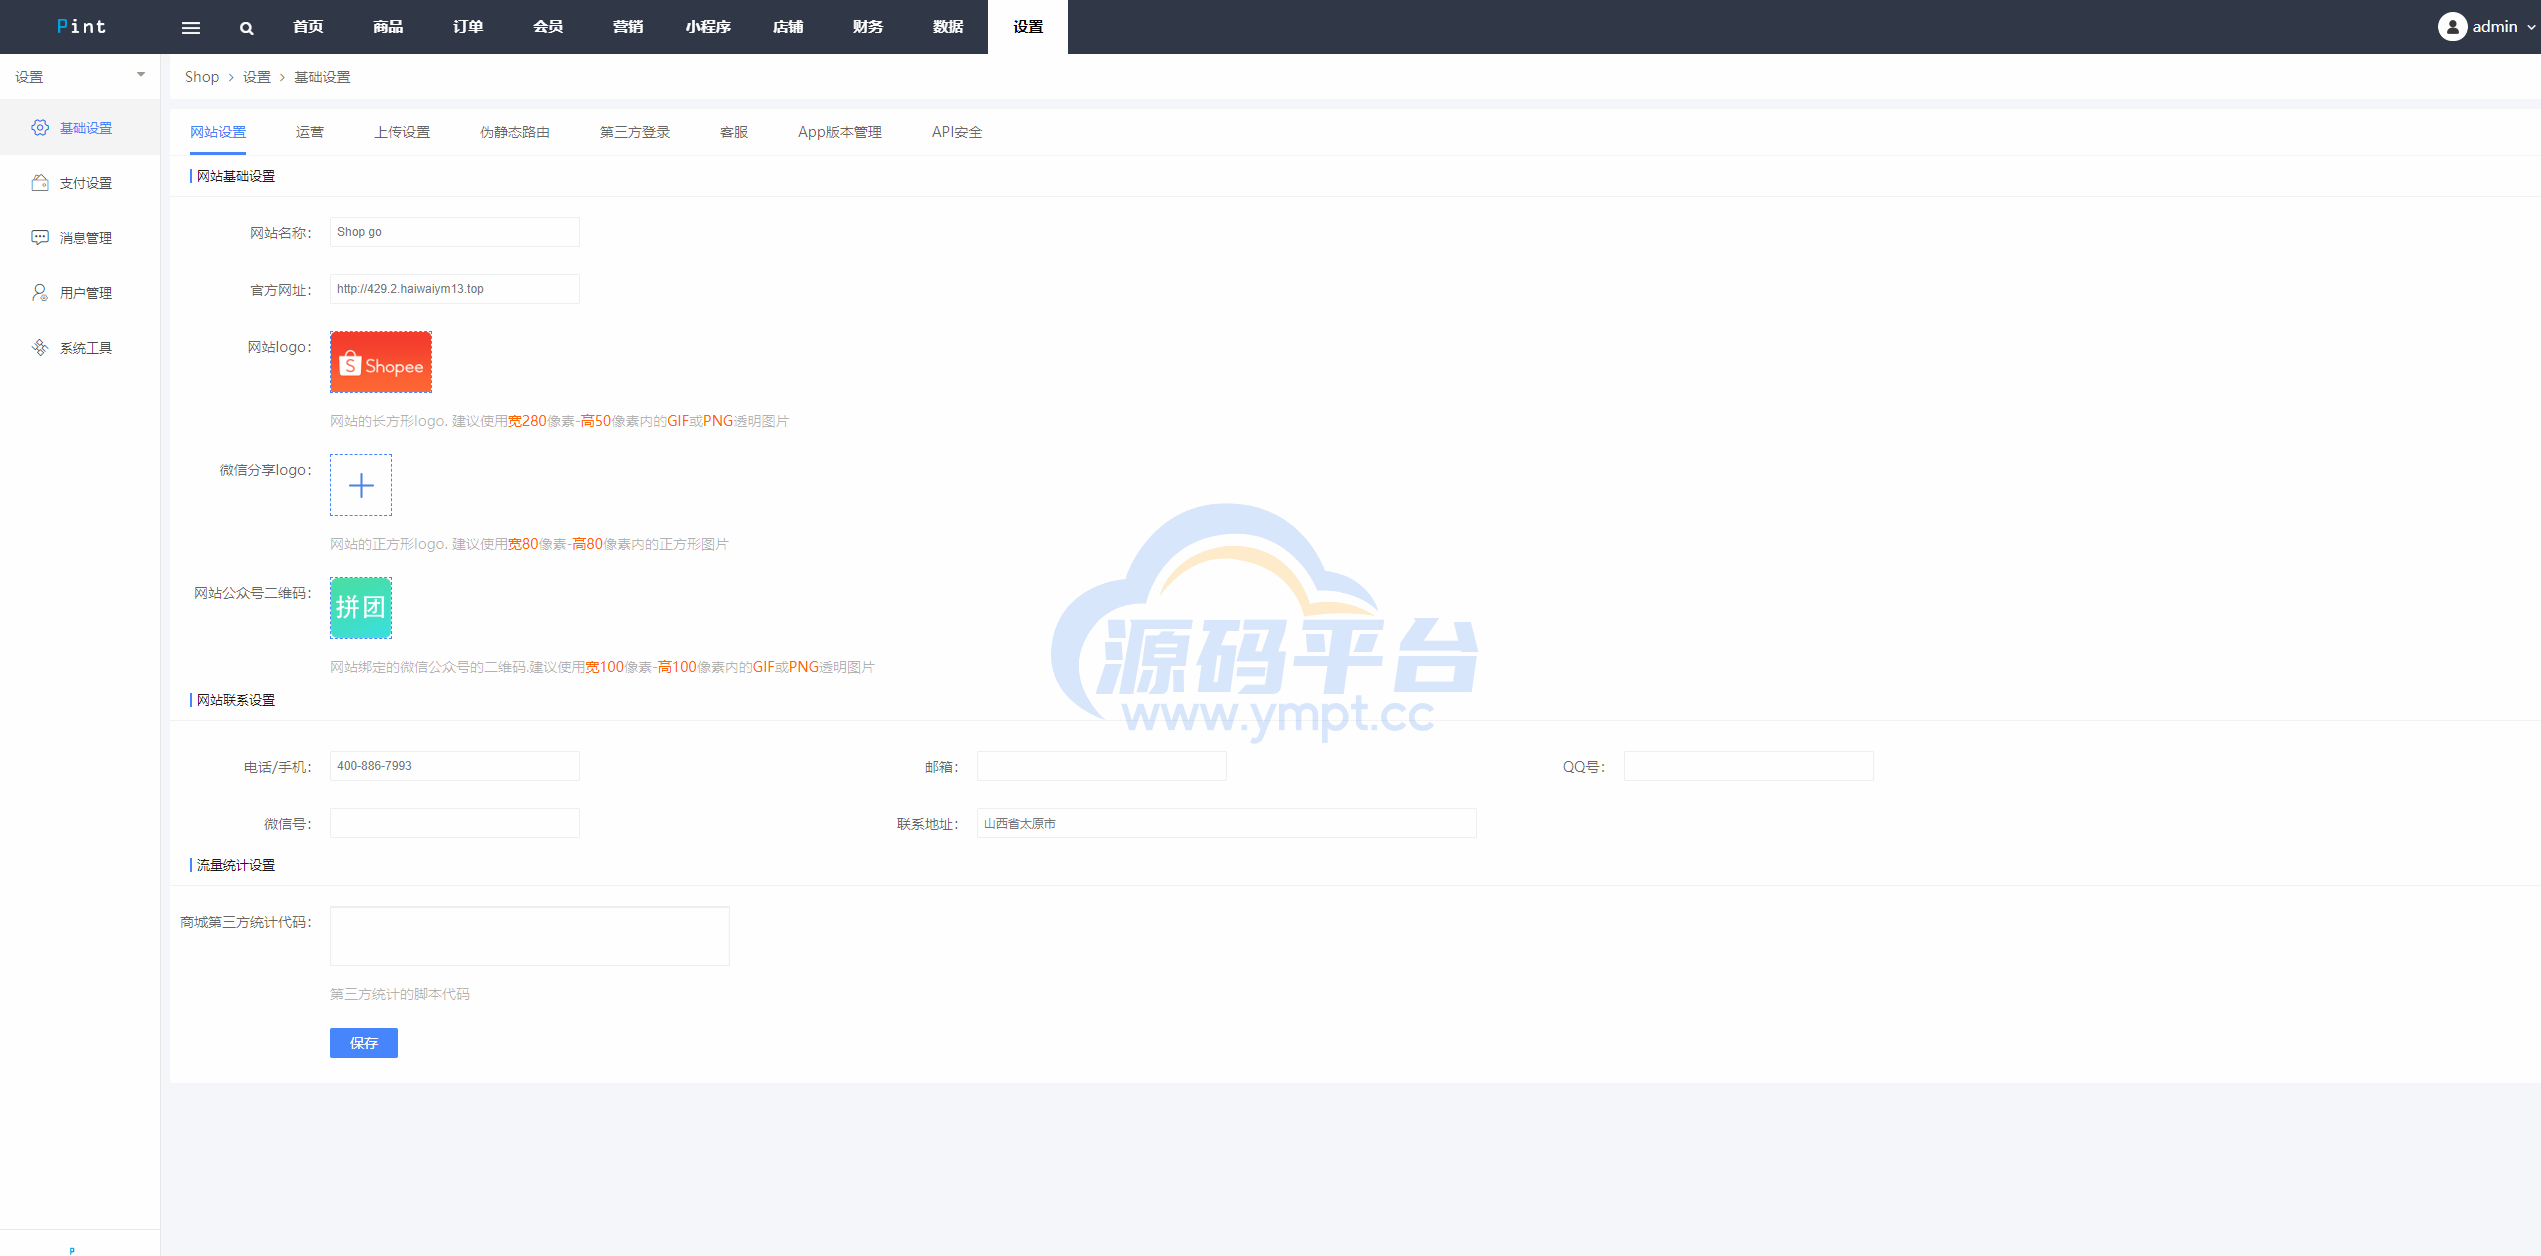Switch to the 客服 tab
Image resolution: width=2541 pixels, height=1256 pixels.
(x=734, y=132)
